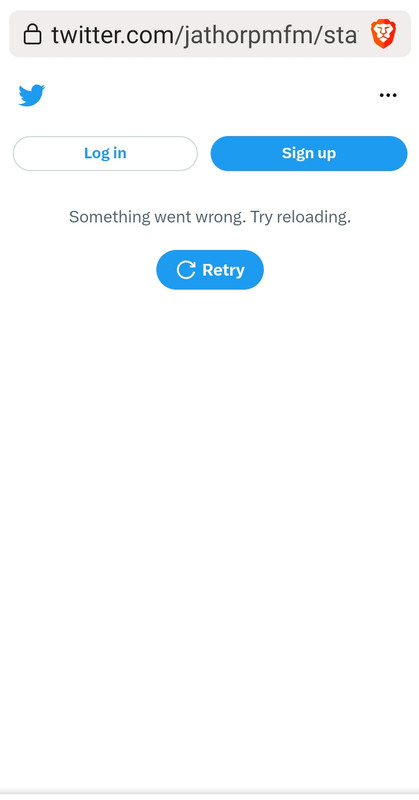The height and width of the screenshot is (800, 419).
Task: View site connection info via lock icon
Action: tap(33, 34)
